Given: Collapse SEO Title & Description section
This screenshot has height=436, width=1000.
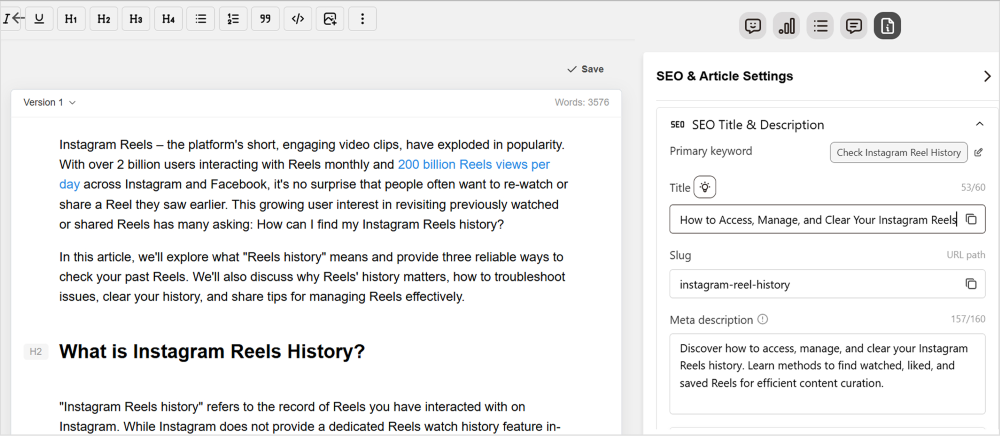Looking at the screenshot, I should (x=979, y=124).
